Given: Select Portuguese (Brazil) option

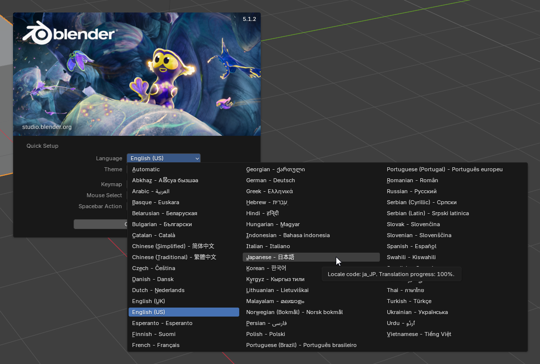Looking at the screenshot, I should click(311, 345).
